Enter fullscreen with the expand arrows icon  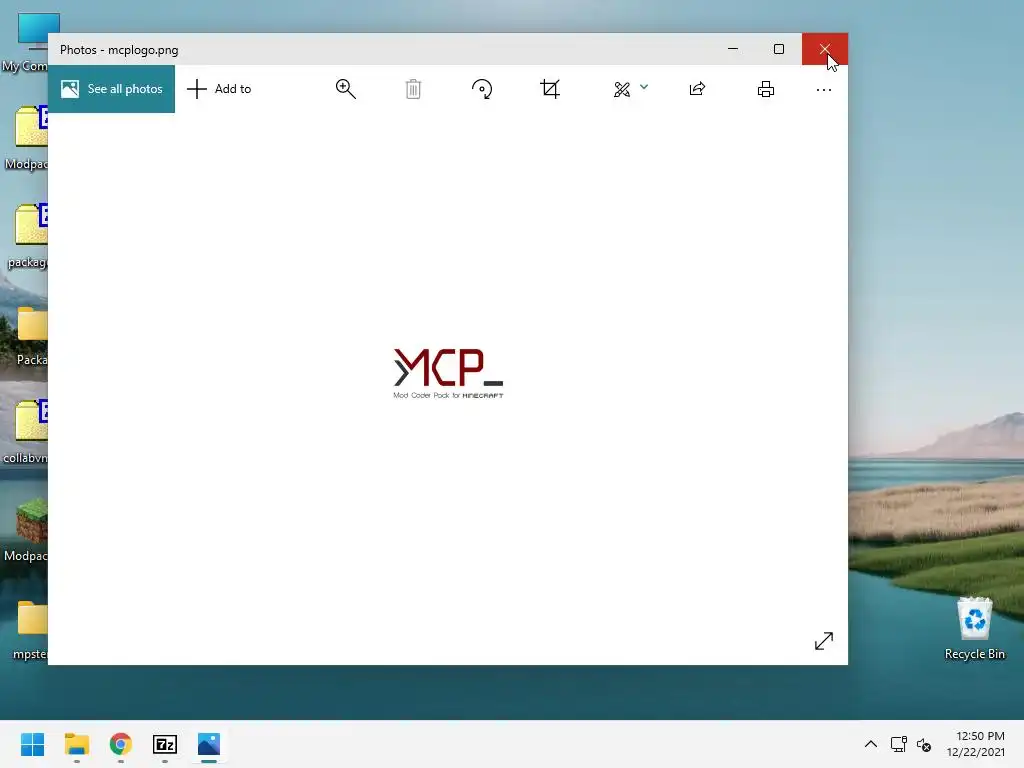[824, 641]
